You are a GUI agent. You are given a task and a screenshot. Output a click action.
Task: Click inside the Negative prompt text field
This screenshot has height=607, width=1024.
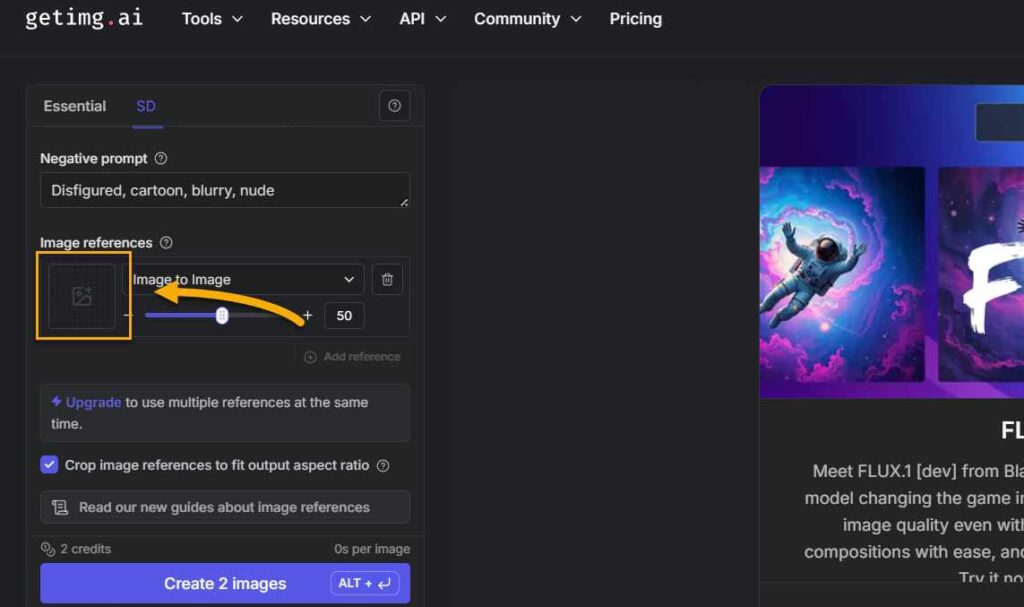click(225, 190)
